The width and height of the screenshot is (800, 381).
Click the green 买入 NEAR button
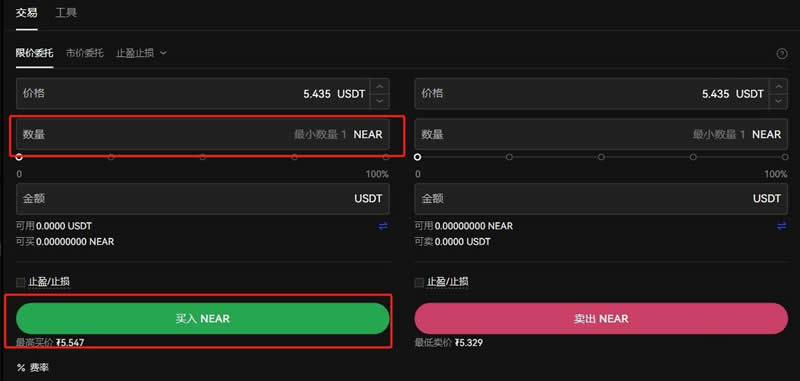click(203, 319)
